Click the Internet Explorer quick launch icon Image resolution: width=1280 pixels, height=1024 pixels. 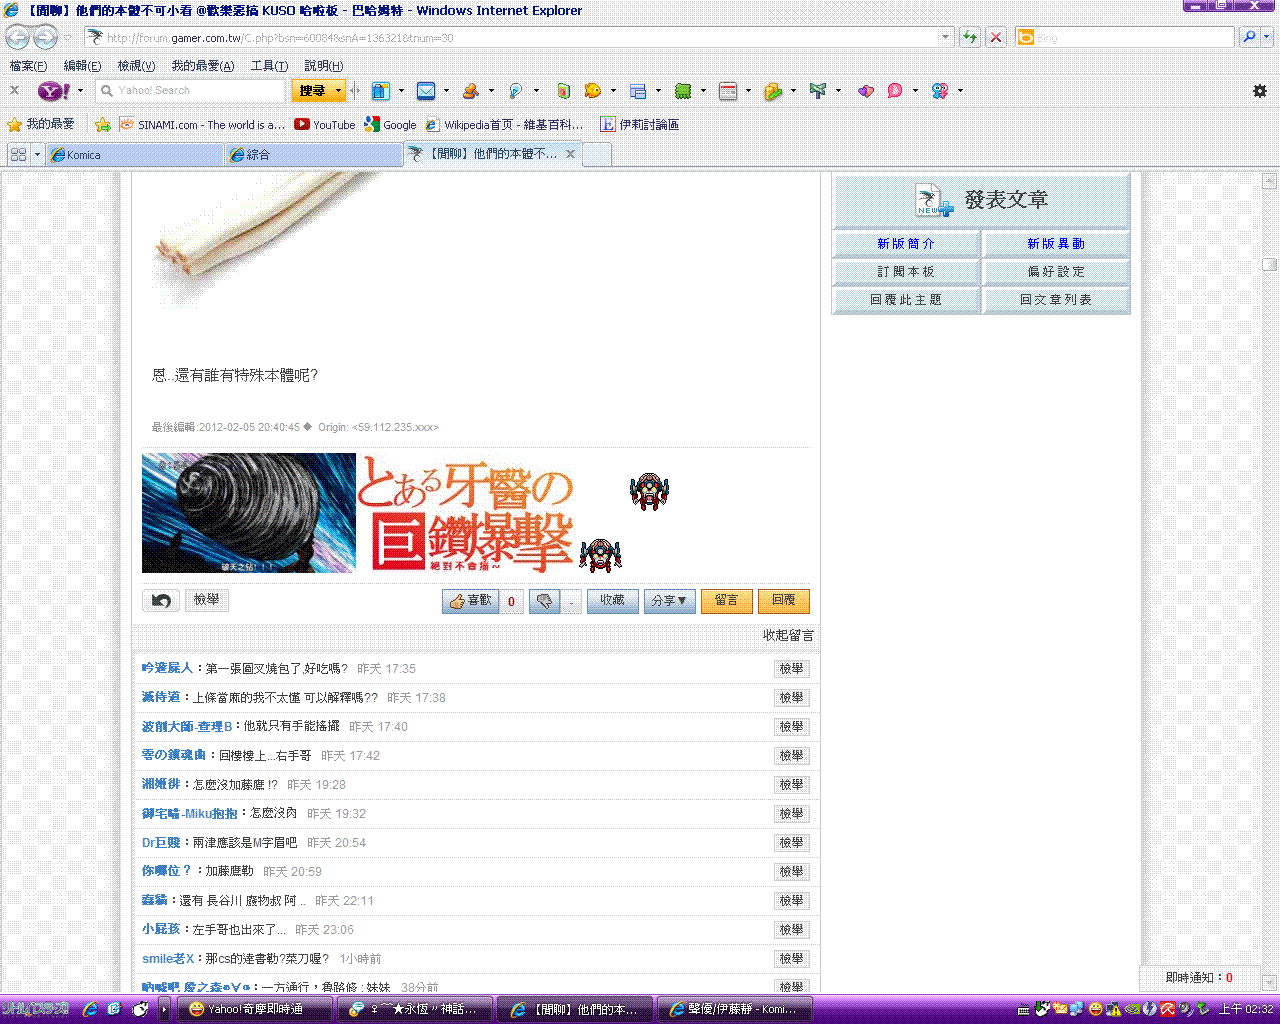tap(90, 1009)
